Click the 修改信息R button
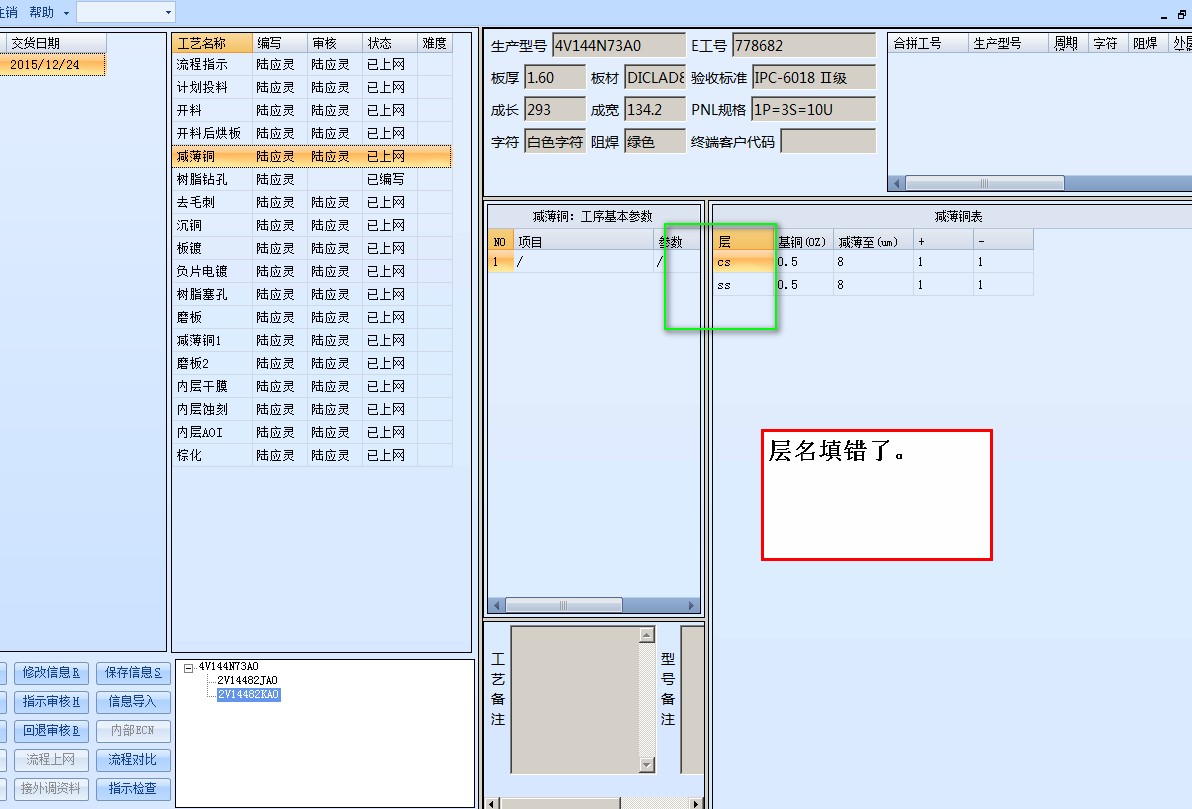Image resolution: width=1192 pixels, height=809 pixels. 51,673
